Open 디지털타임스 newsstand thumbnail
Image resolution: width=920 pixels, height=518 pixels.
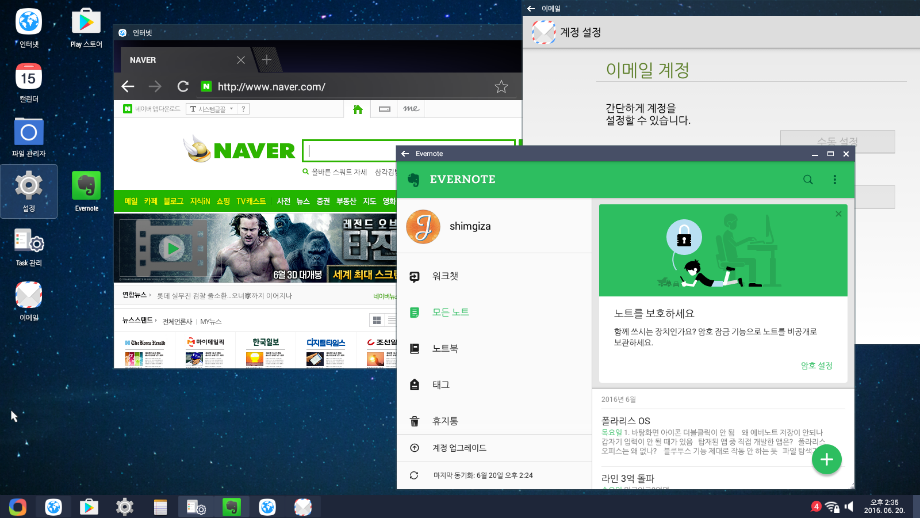tap(326, 352)
